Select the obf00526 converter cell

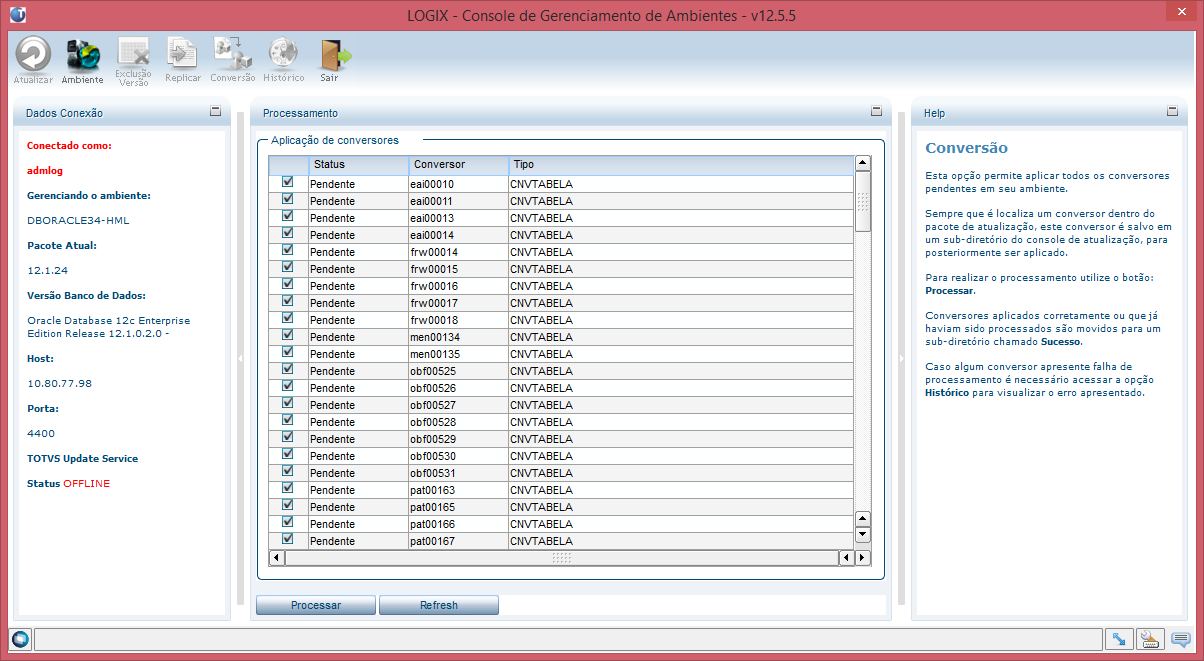tap(458, 388)
